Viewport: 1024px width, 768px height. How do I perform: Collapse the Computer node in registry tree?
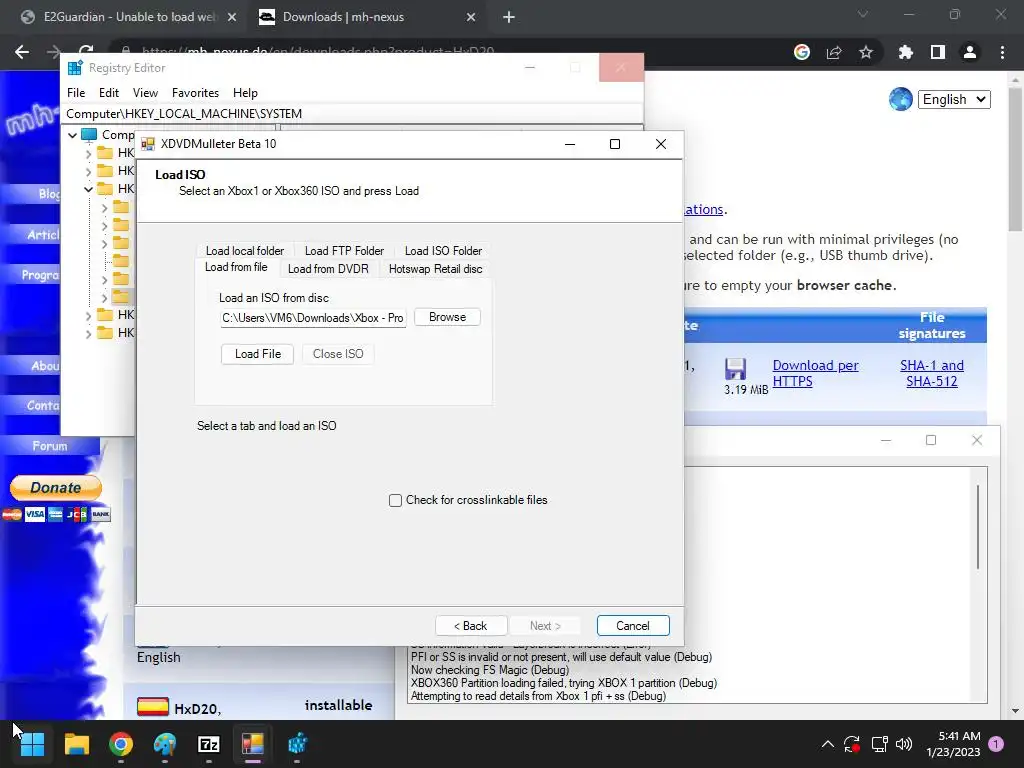(72, 135)
